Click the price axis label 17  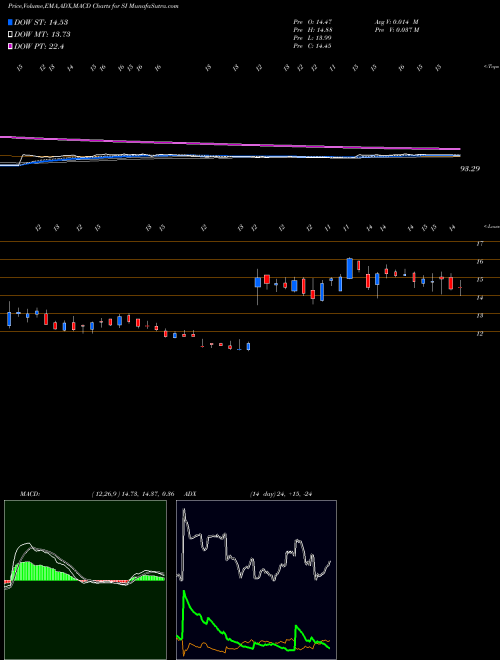479,243
